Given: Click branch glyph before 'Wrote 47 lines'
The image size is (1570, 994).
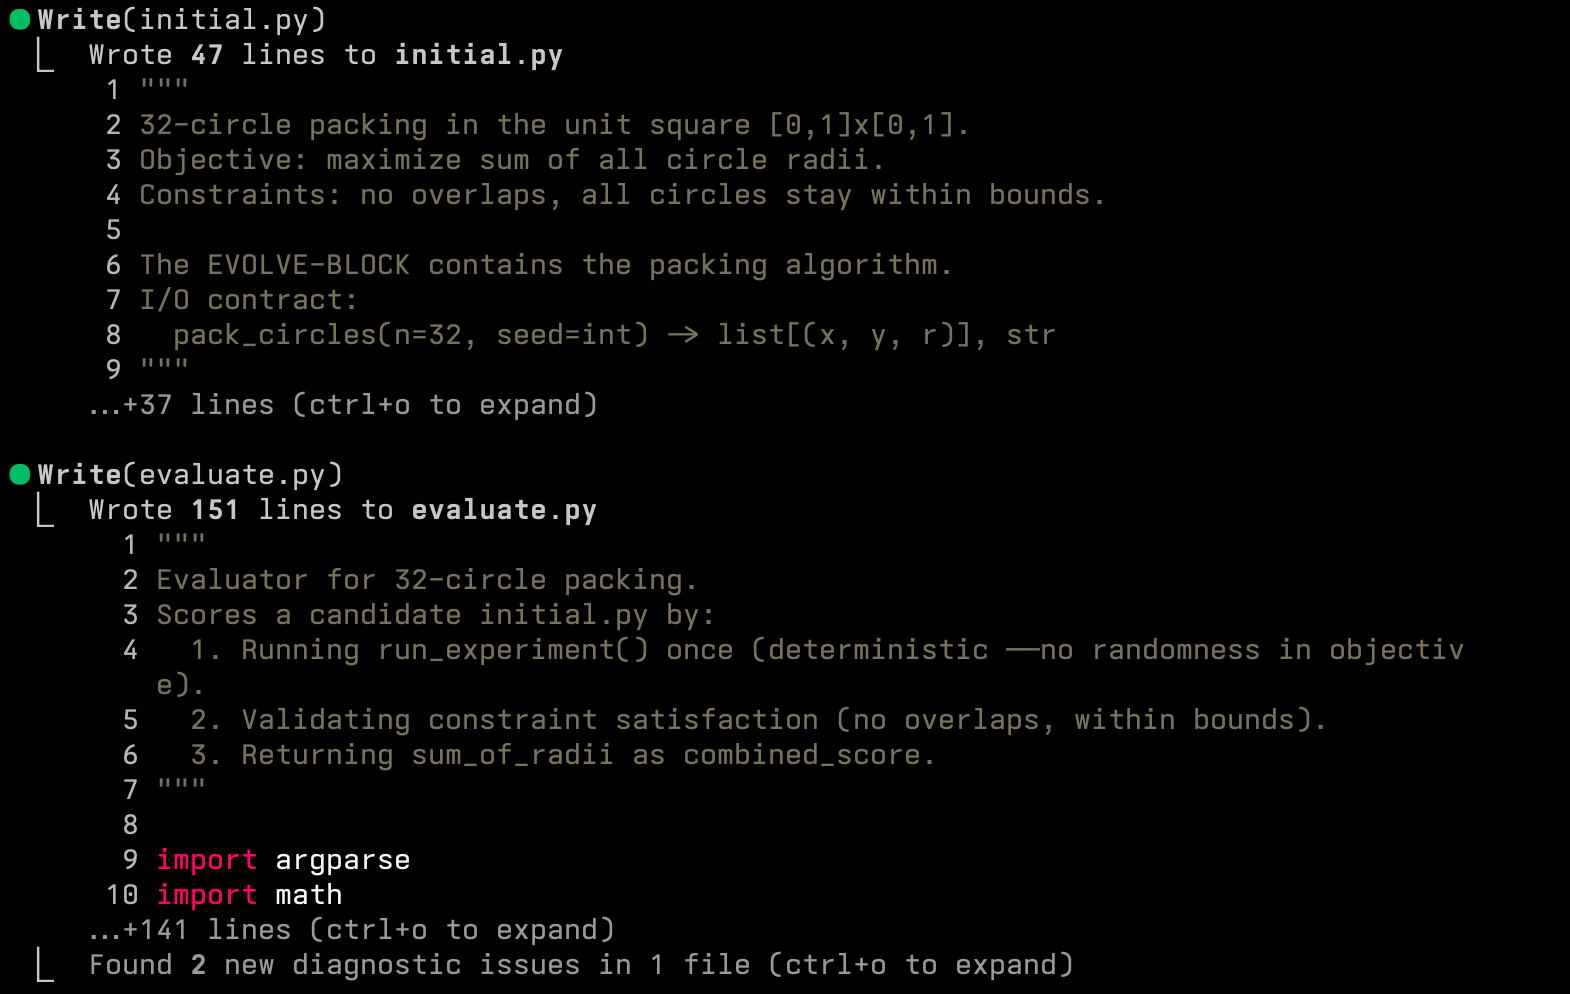Looking at the screenshot, I should click(x=45, y=57).
